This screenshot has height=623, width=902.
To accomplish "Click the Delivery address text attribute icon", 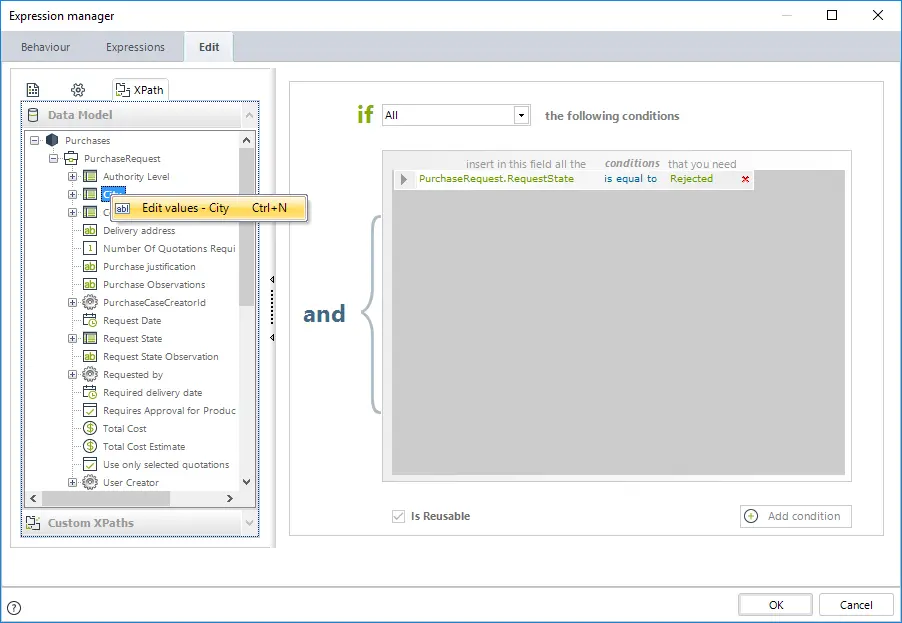I will click(x=90, y=231).
